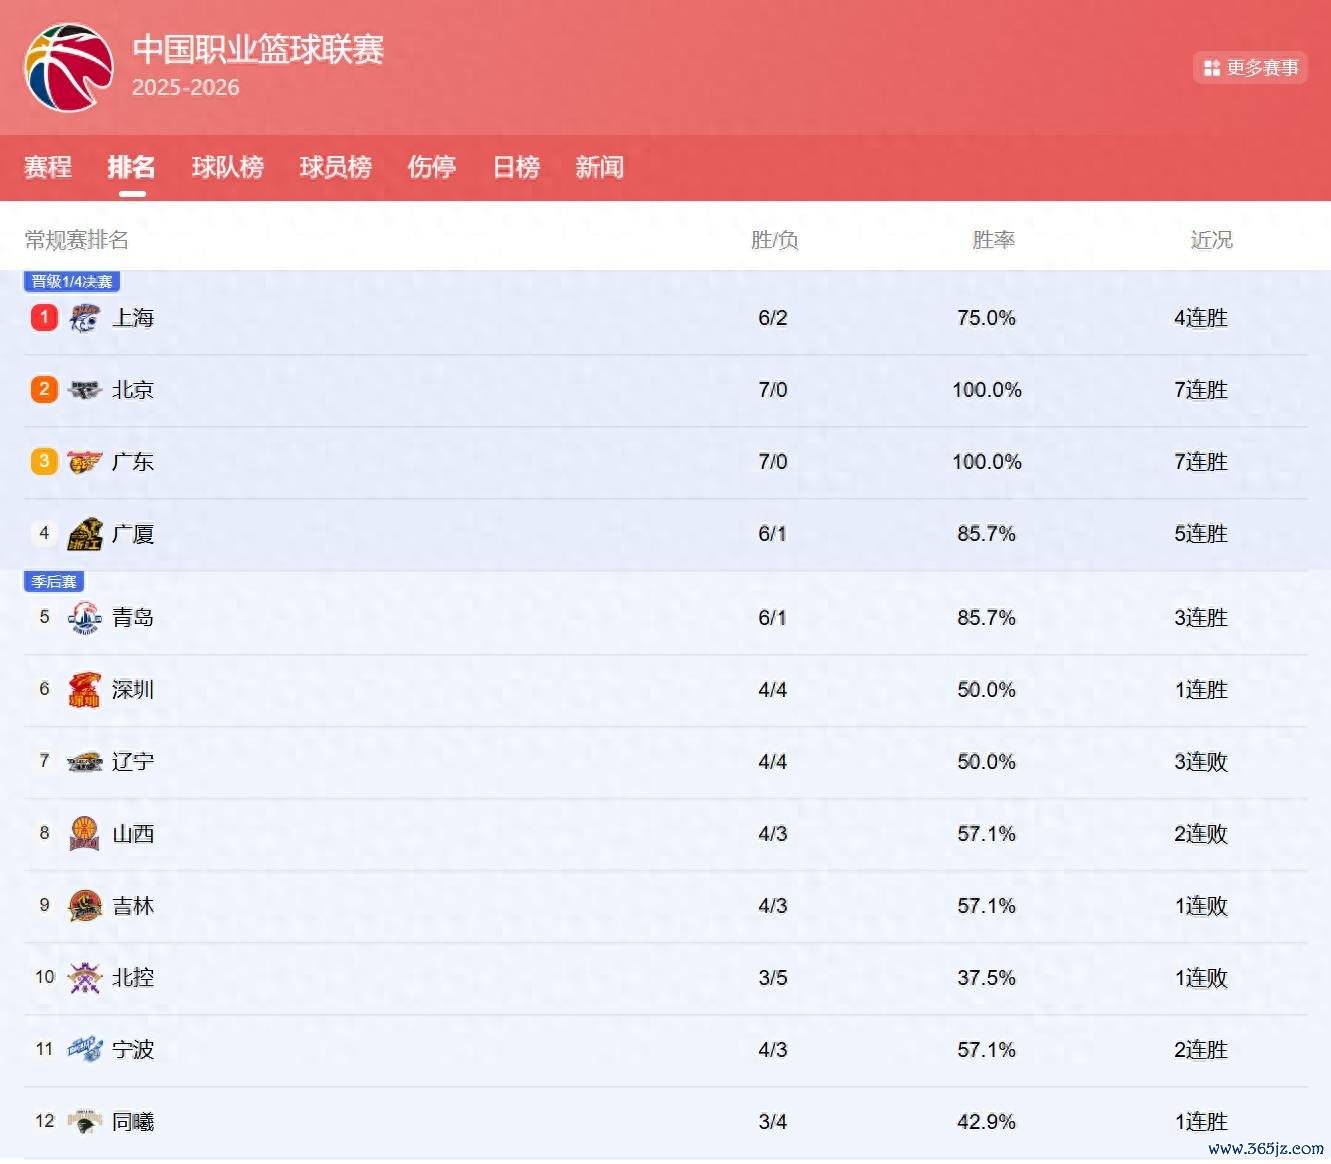Click the Shenzhen team logo icon

pos(85,690)
